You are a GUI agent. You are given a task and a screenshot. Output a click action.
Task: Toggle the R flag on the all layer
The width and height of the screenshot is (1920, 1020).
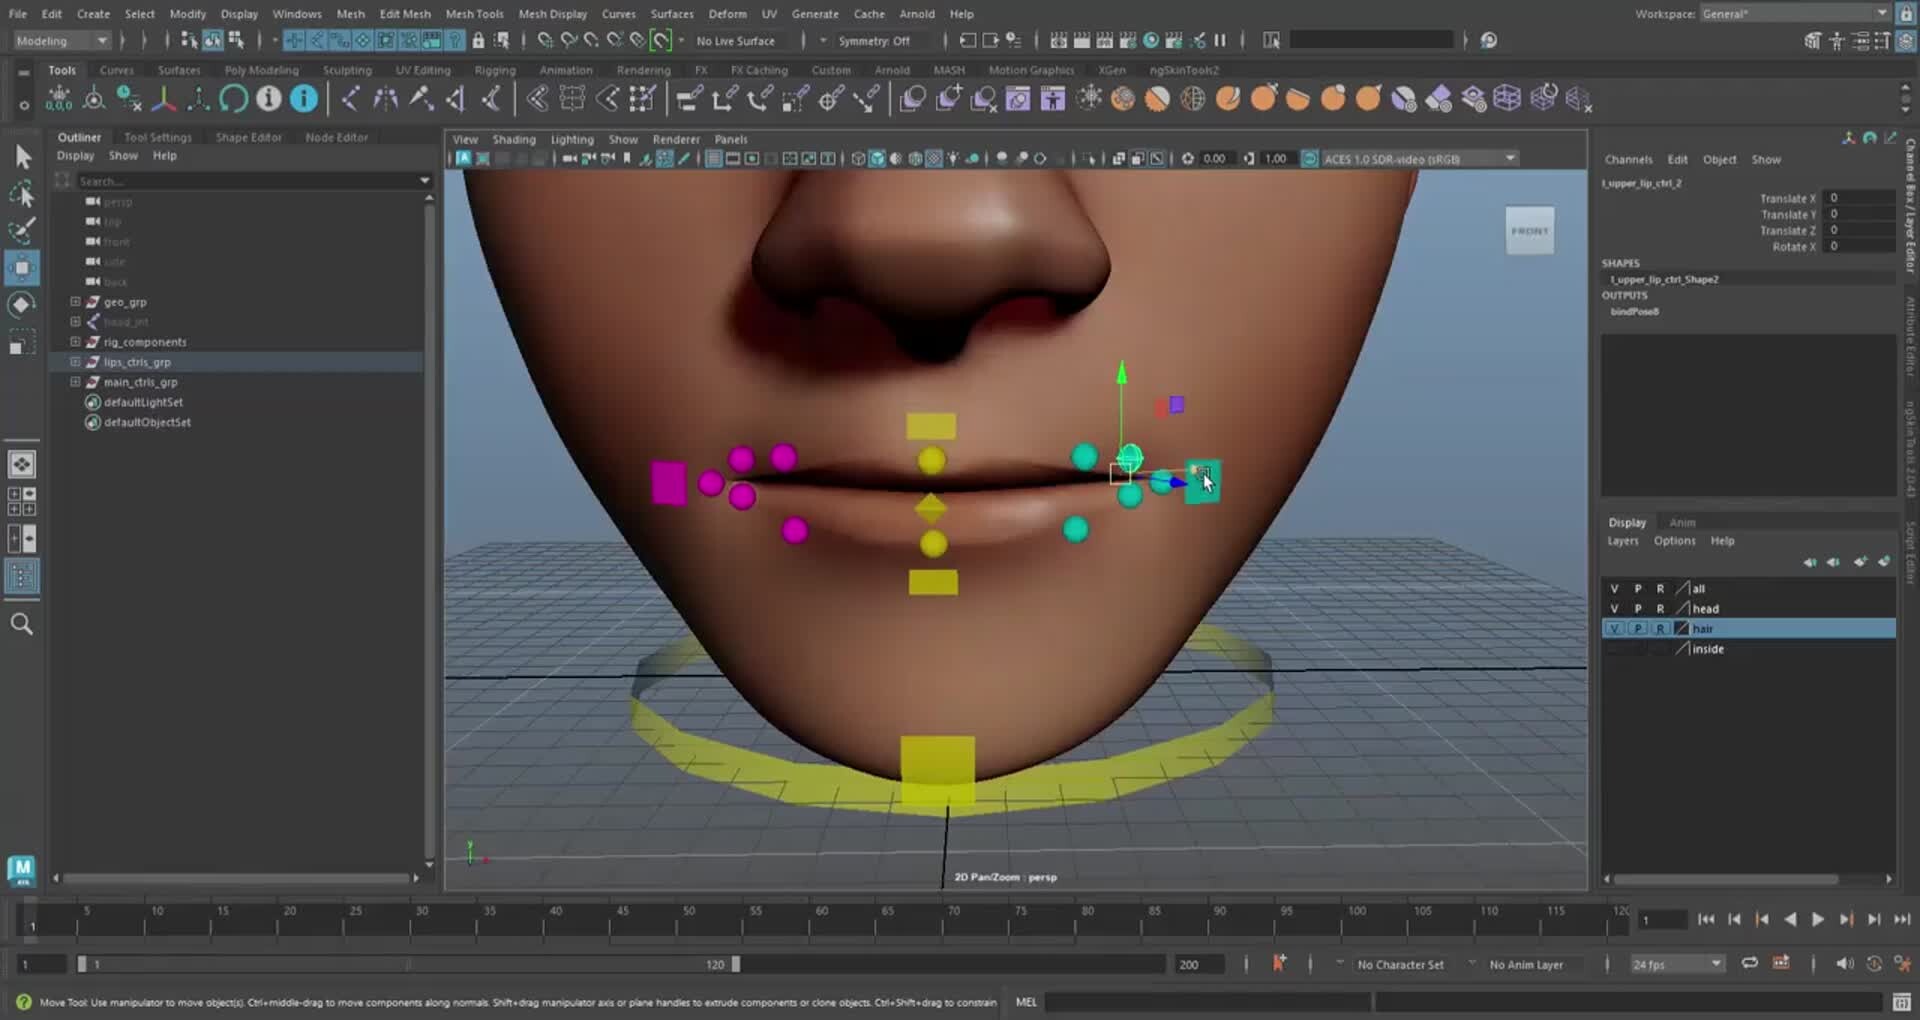1661,589
